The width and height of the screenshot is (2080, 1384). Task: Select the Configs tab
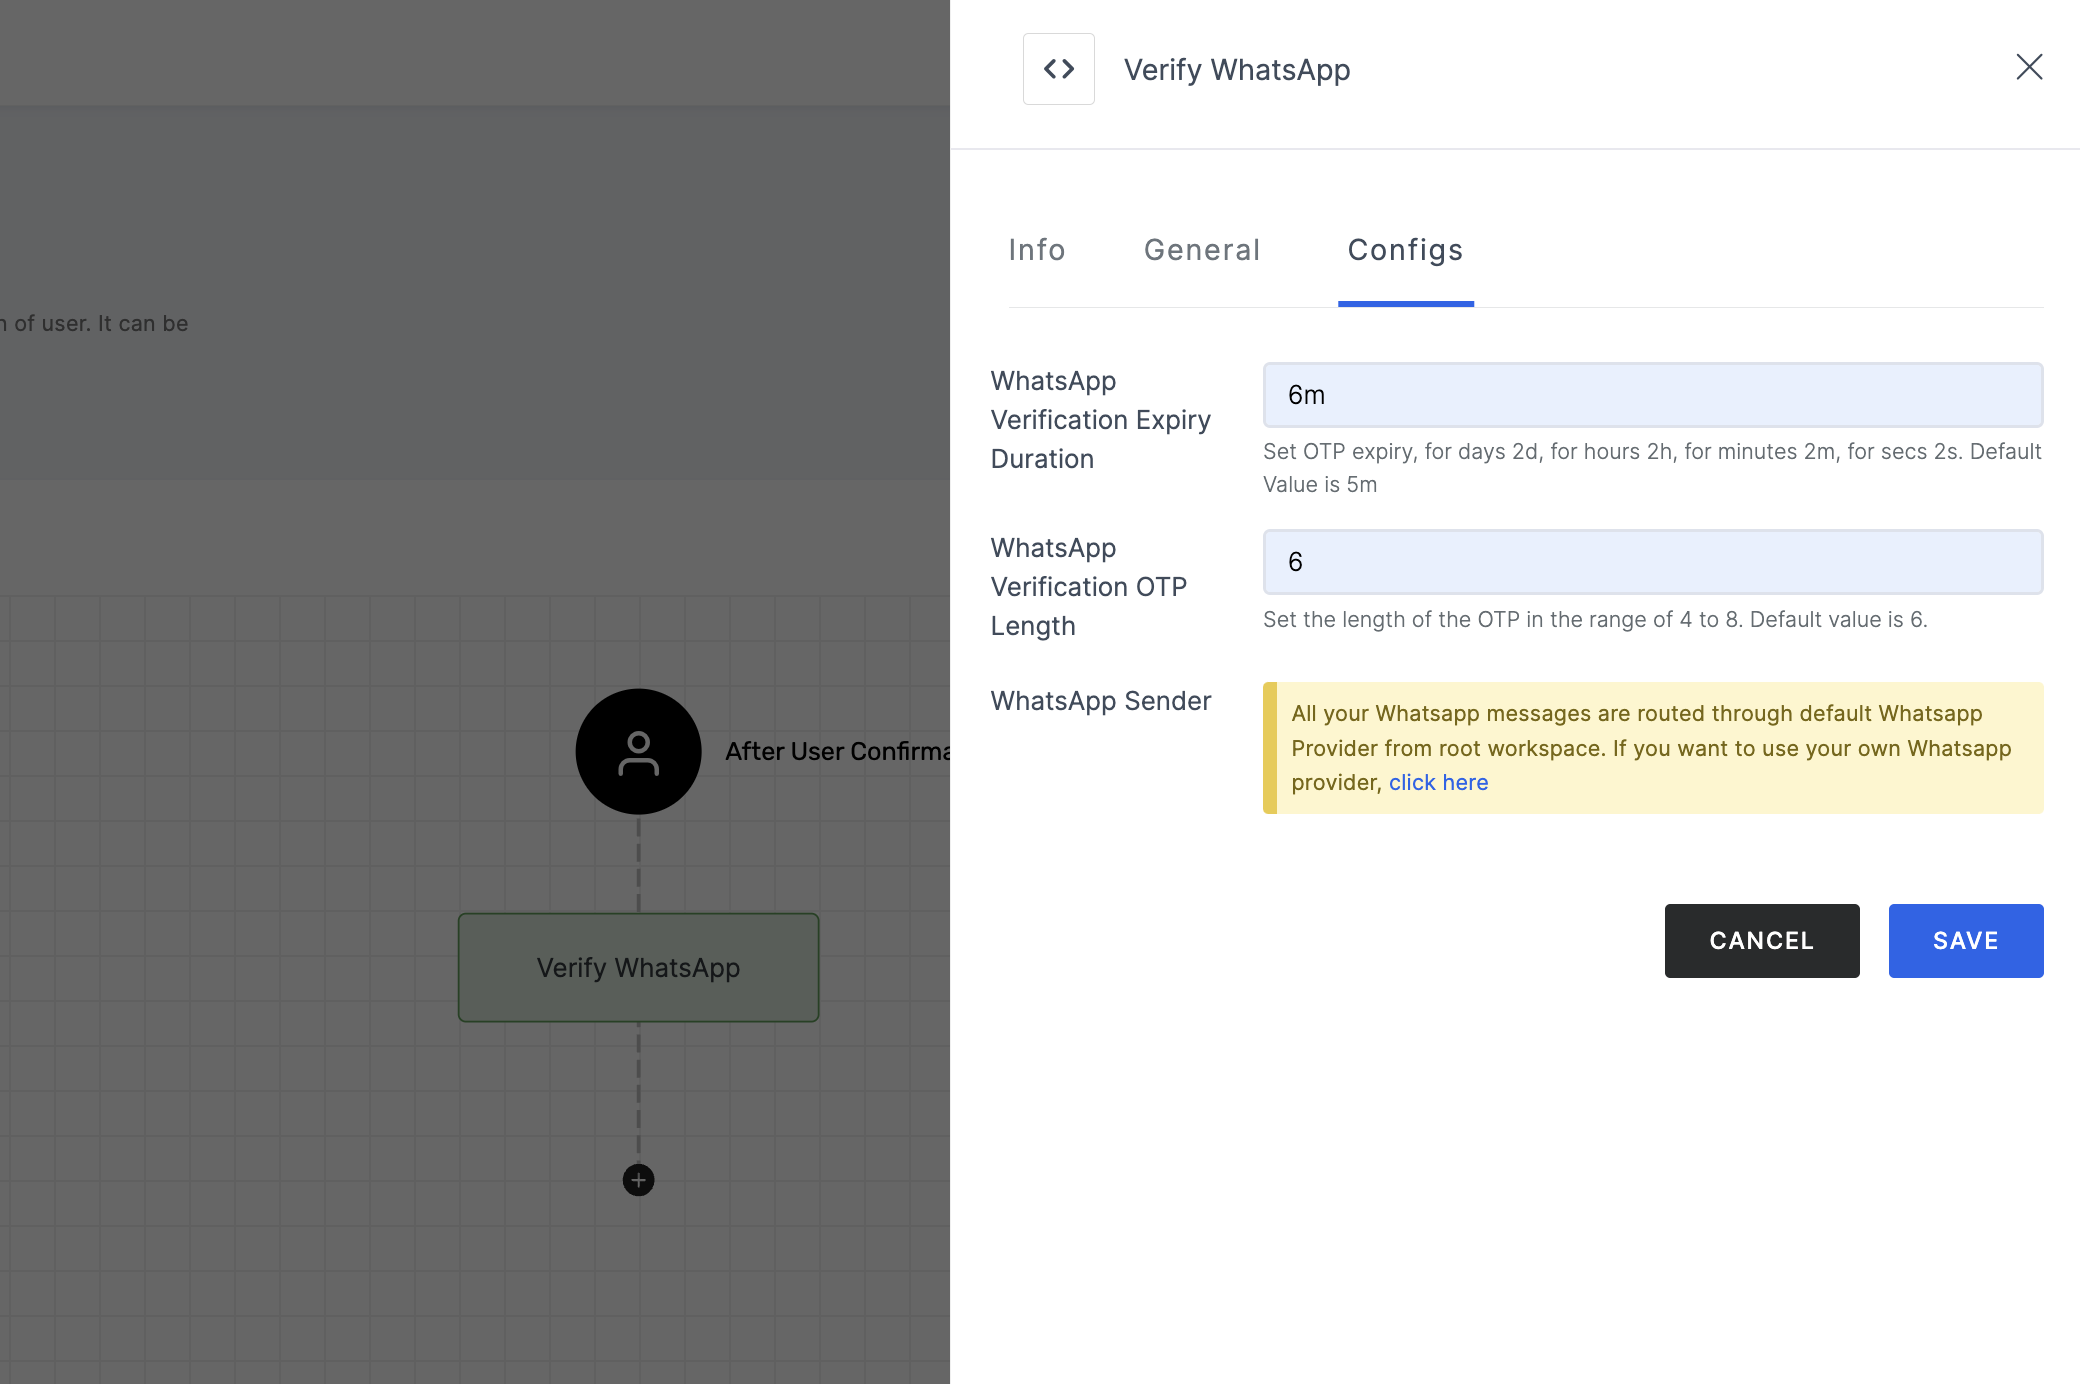(x=1405, y=250)
